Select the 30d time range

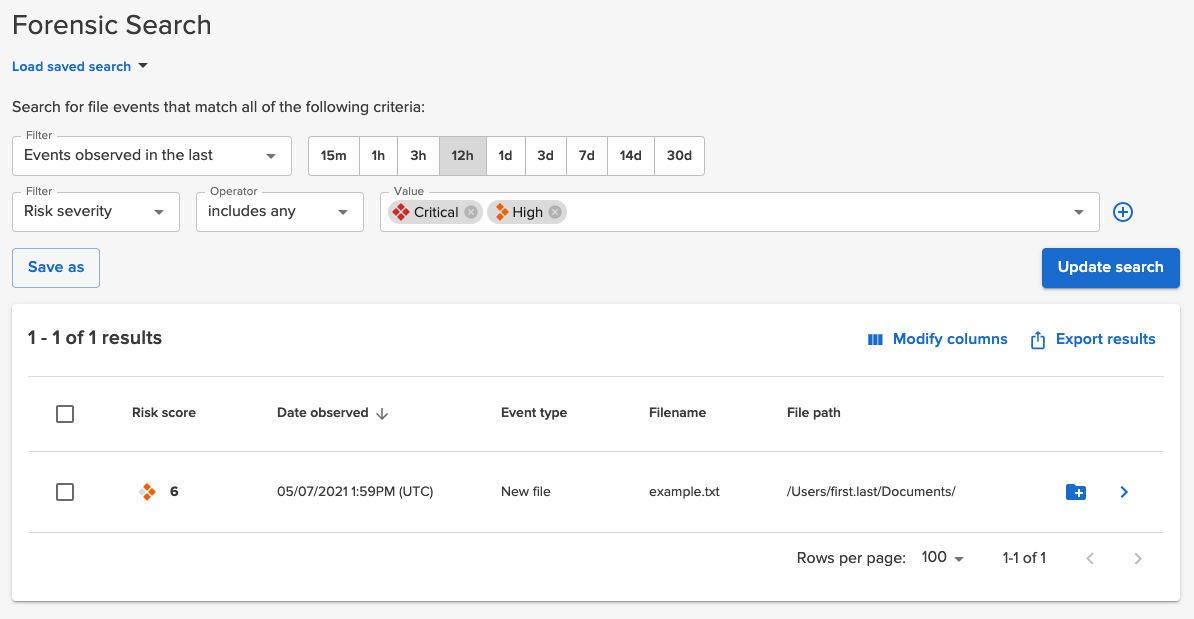click(678, 155)
